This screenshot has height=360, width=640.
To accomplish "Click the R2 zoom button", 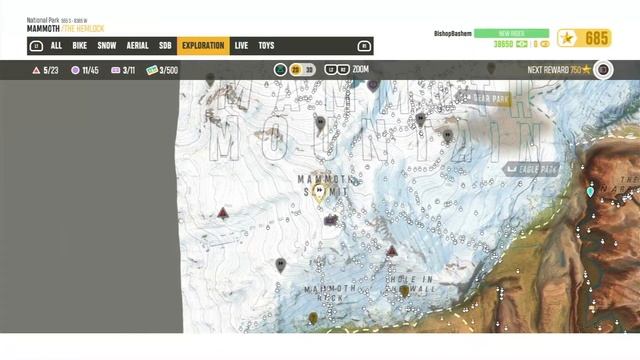I will 343,70.
